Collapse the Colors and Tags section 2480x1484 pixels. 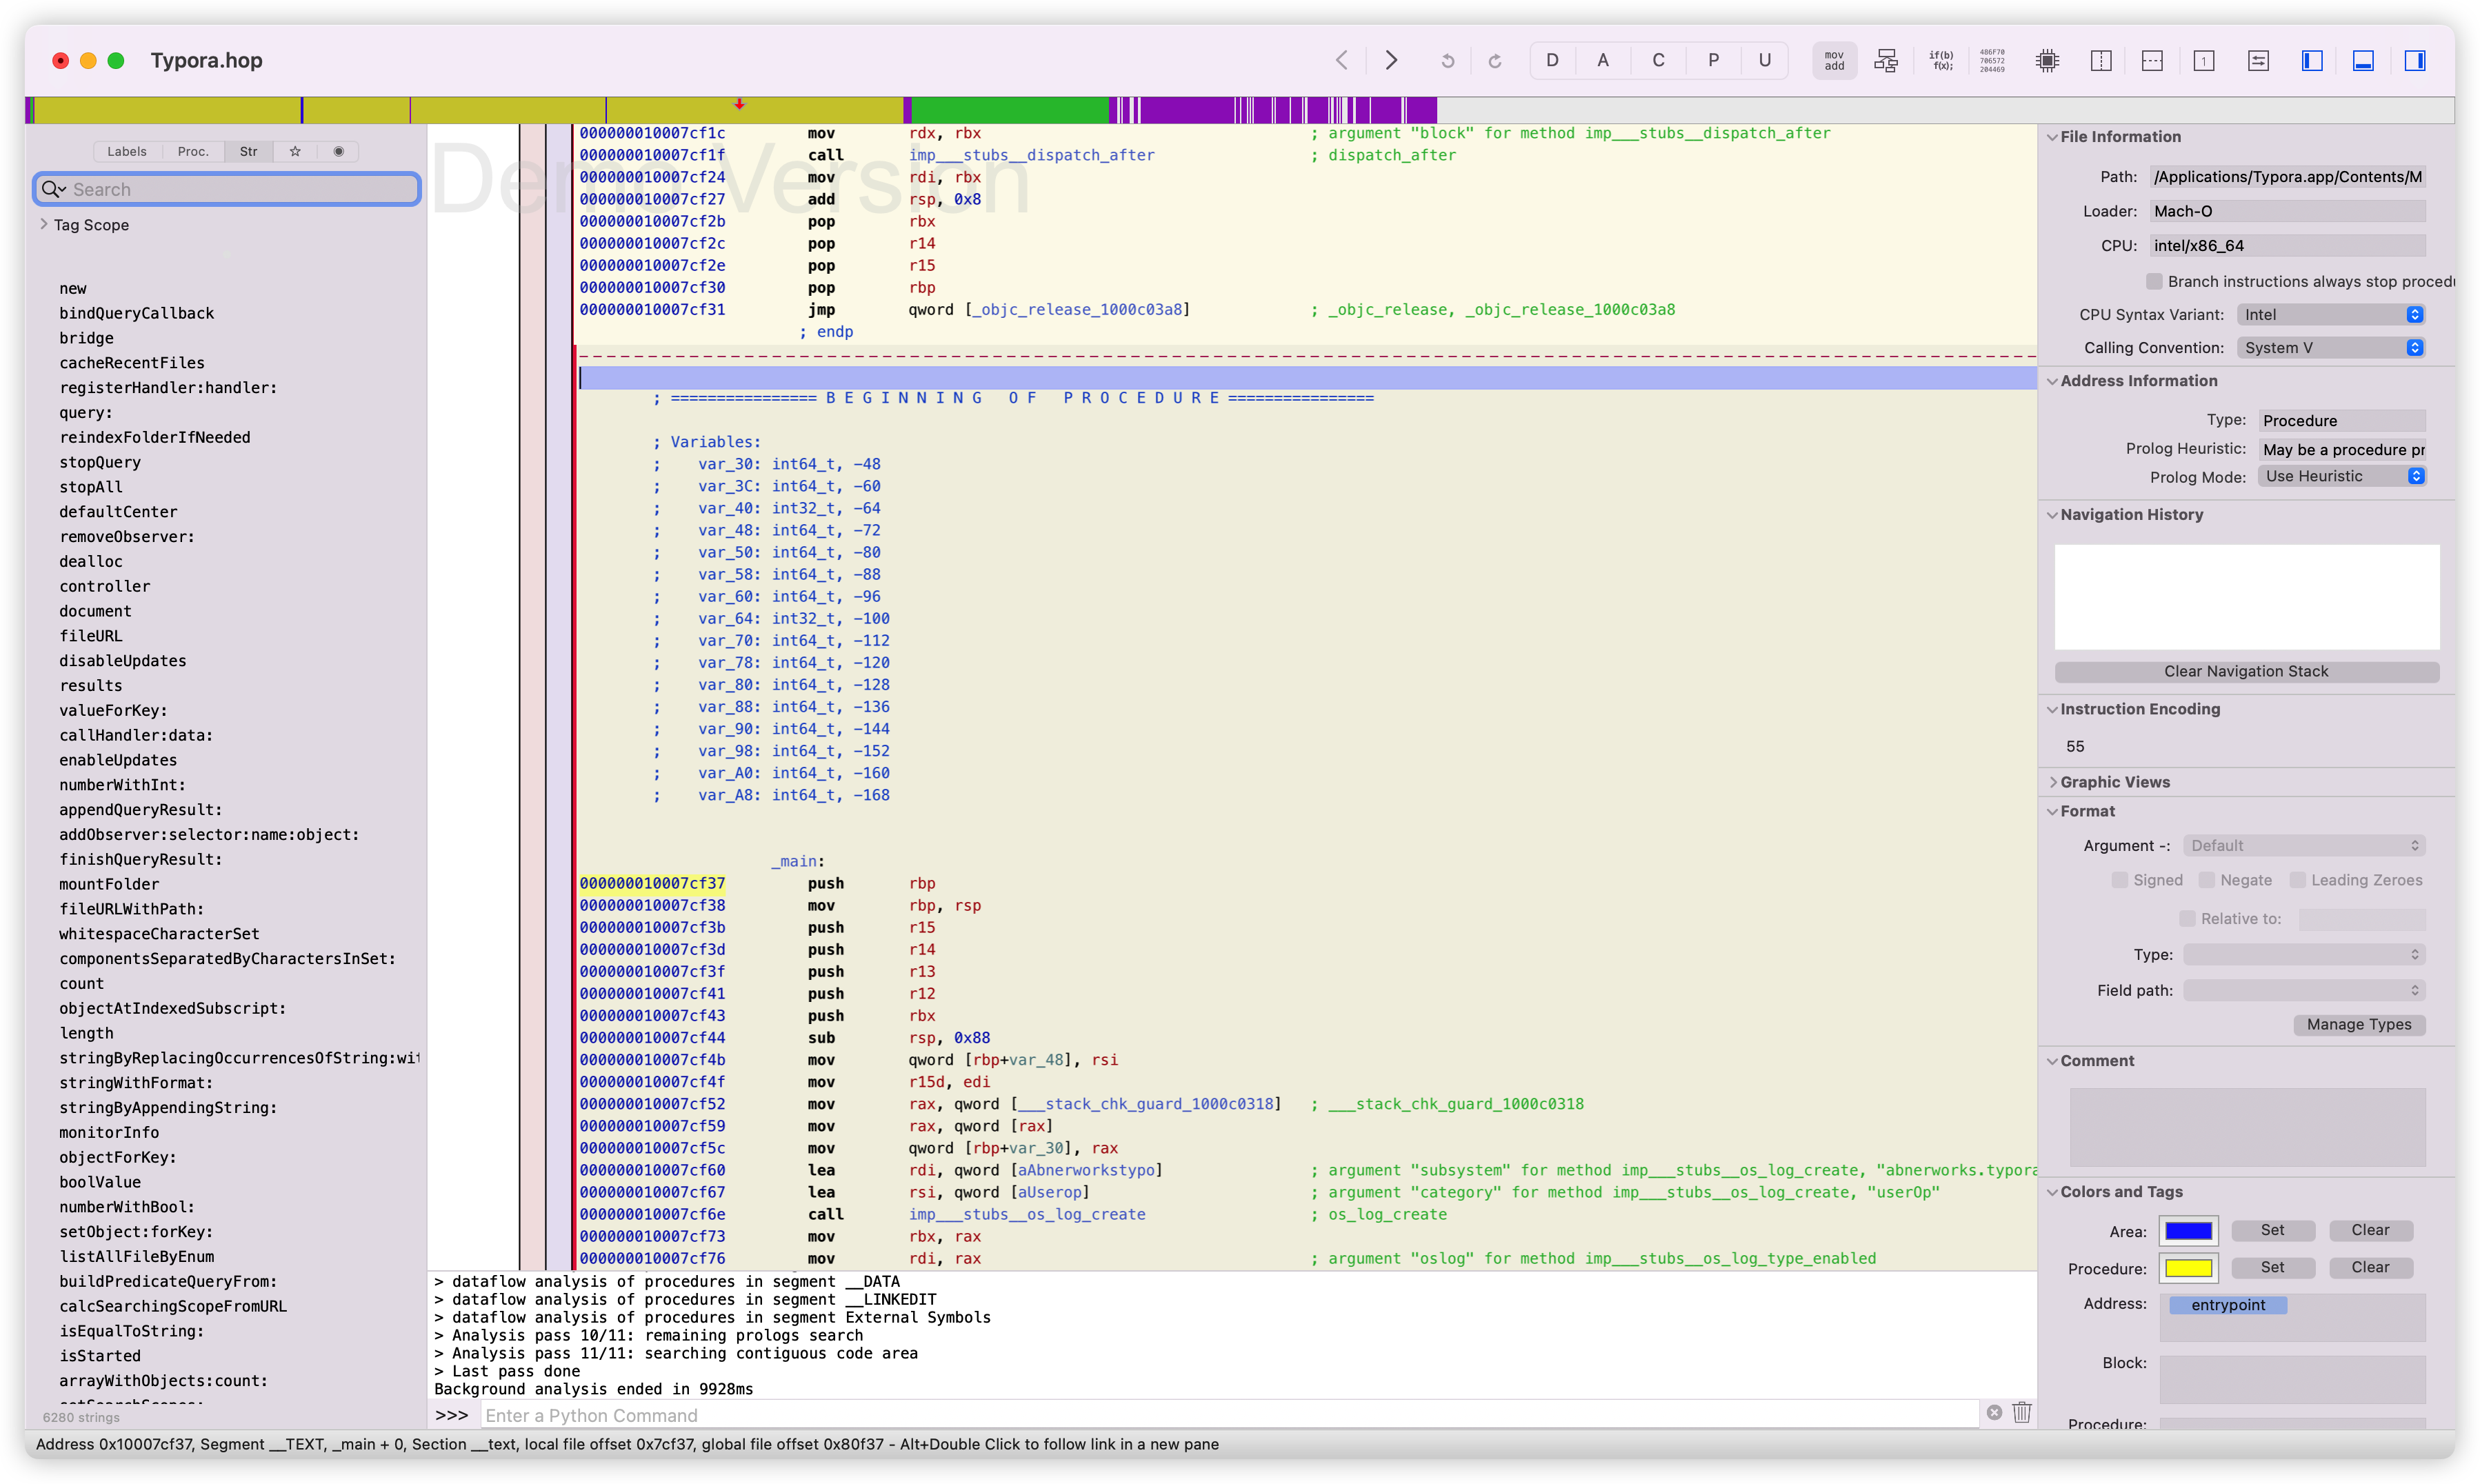pos(2052,1192)
